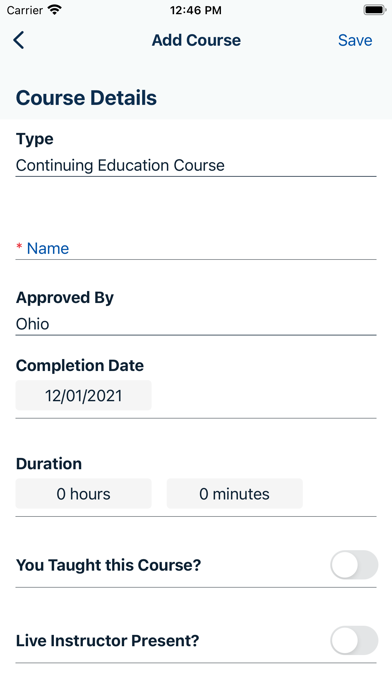Open the completion date picker 12/01/2021
The width and height of the screenshot is (392, 696).
click(83, 395)
